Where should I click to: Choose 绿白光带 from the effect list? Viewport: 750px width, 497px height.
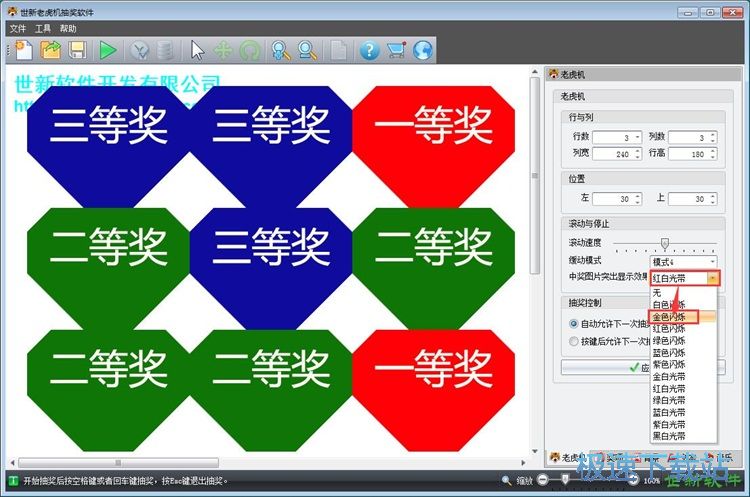(x=684, y=400)
